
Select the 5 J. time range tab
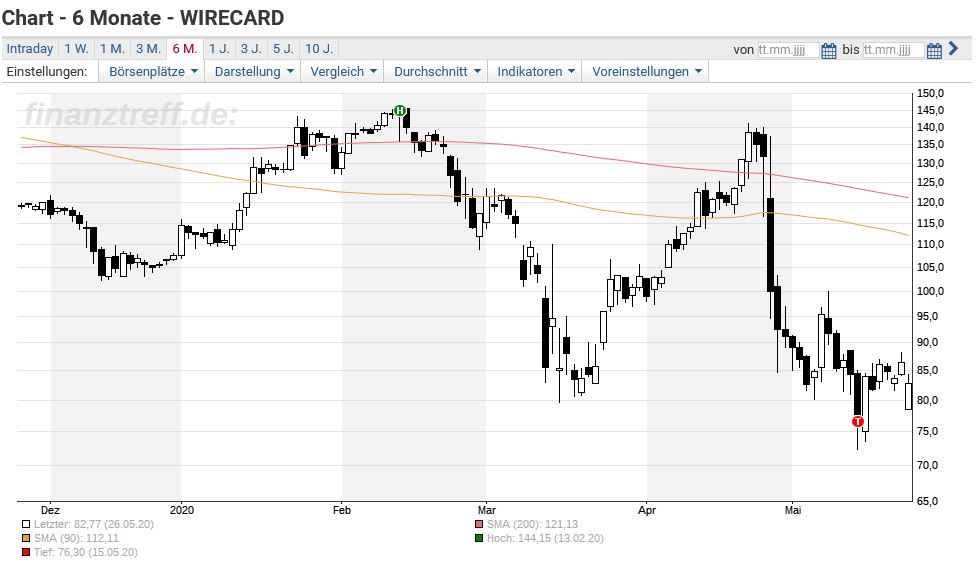coord(283,49)
